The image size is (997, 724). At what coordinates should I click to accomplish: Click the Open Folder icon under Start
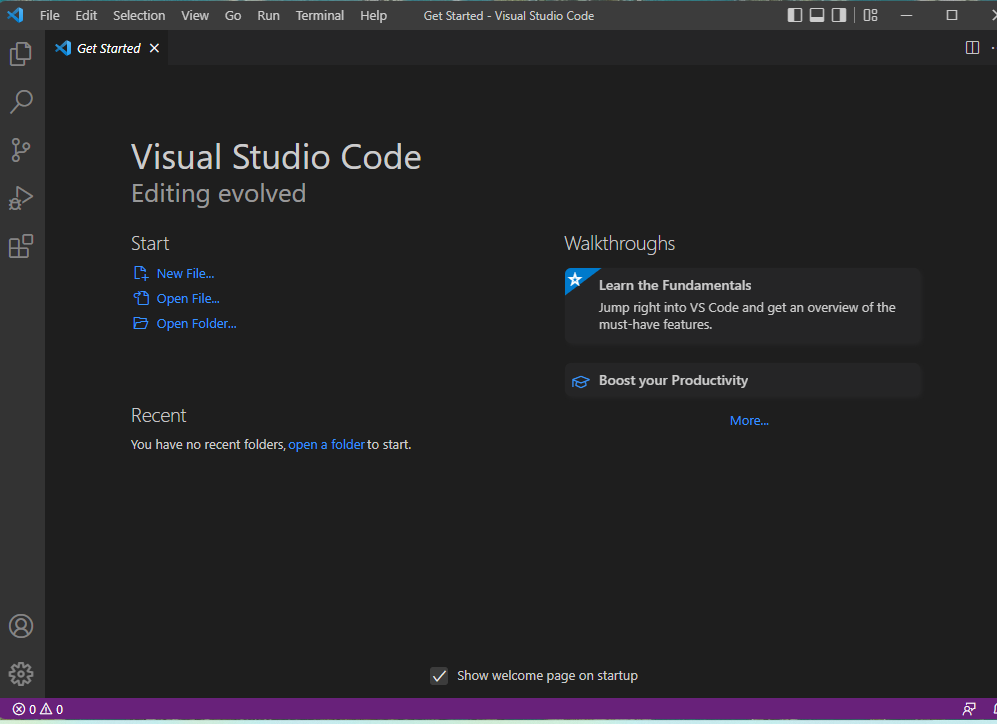[141, 324]
